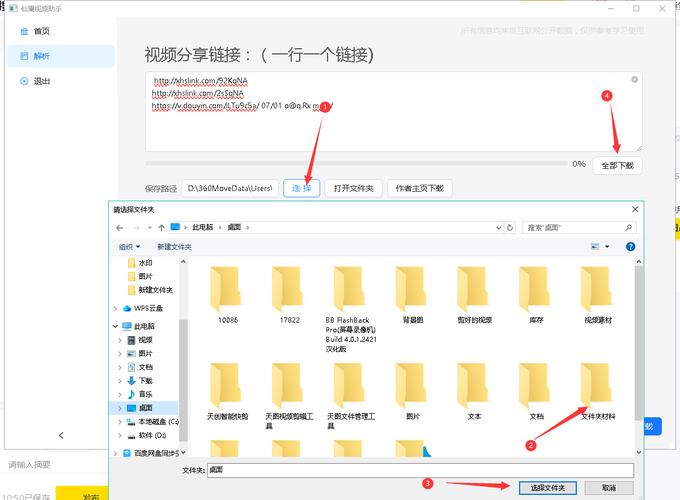Collapse sidebar with the left chevron
The width and height of the screenshot is (680, 500).
coord(61,435)
